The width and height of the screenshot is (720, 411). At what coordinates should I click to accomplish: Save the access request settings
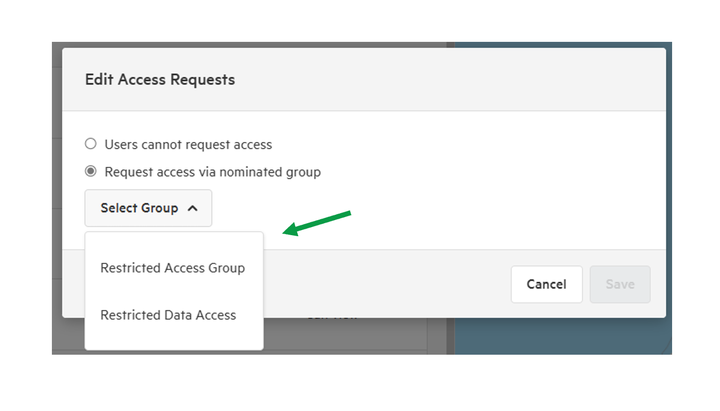620,284
